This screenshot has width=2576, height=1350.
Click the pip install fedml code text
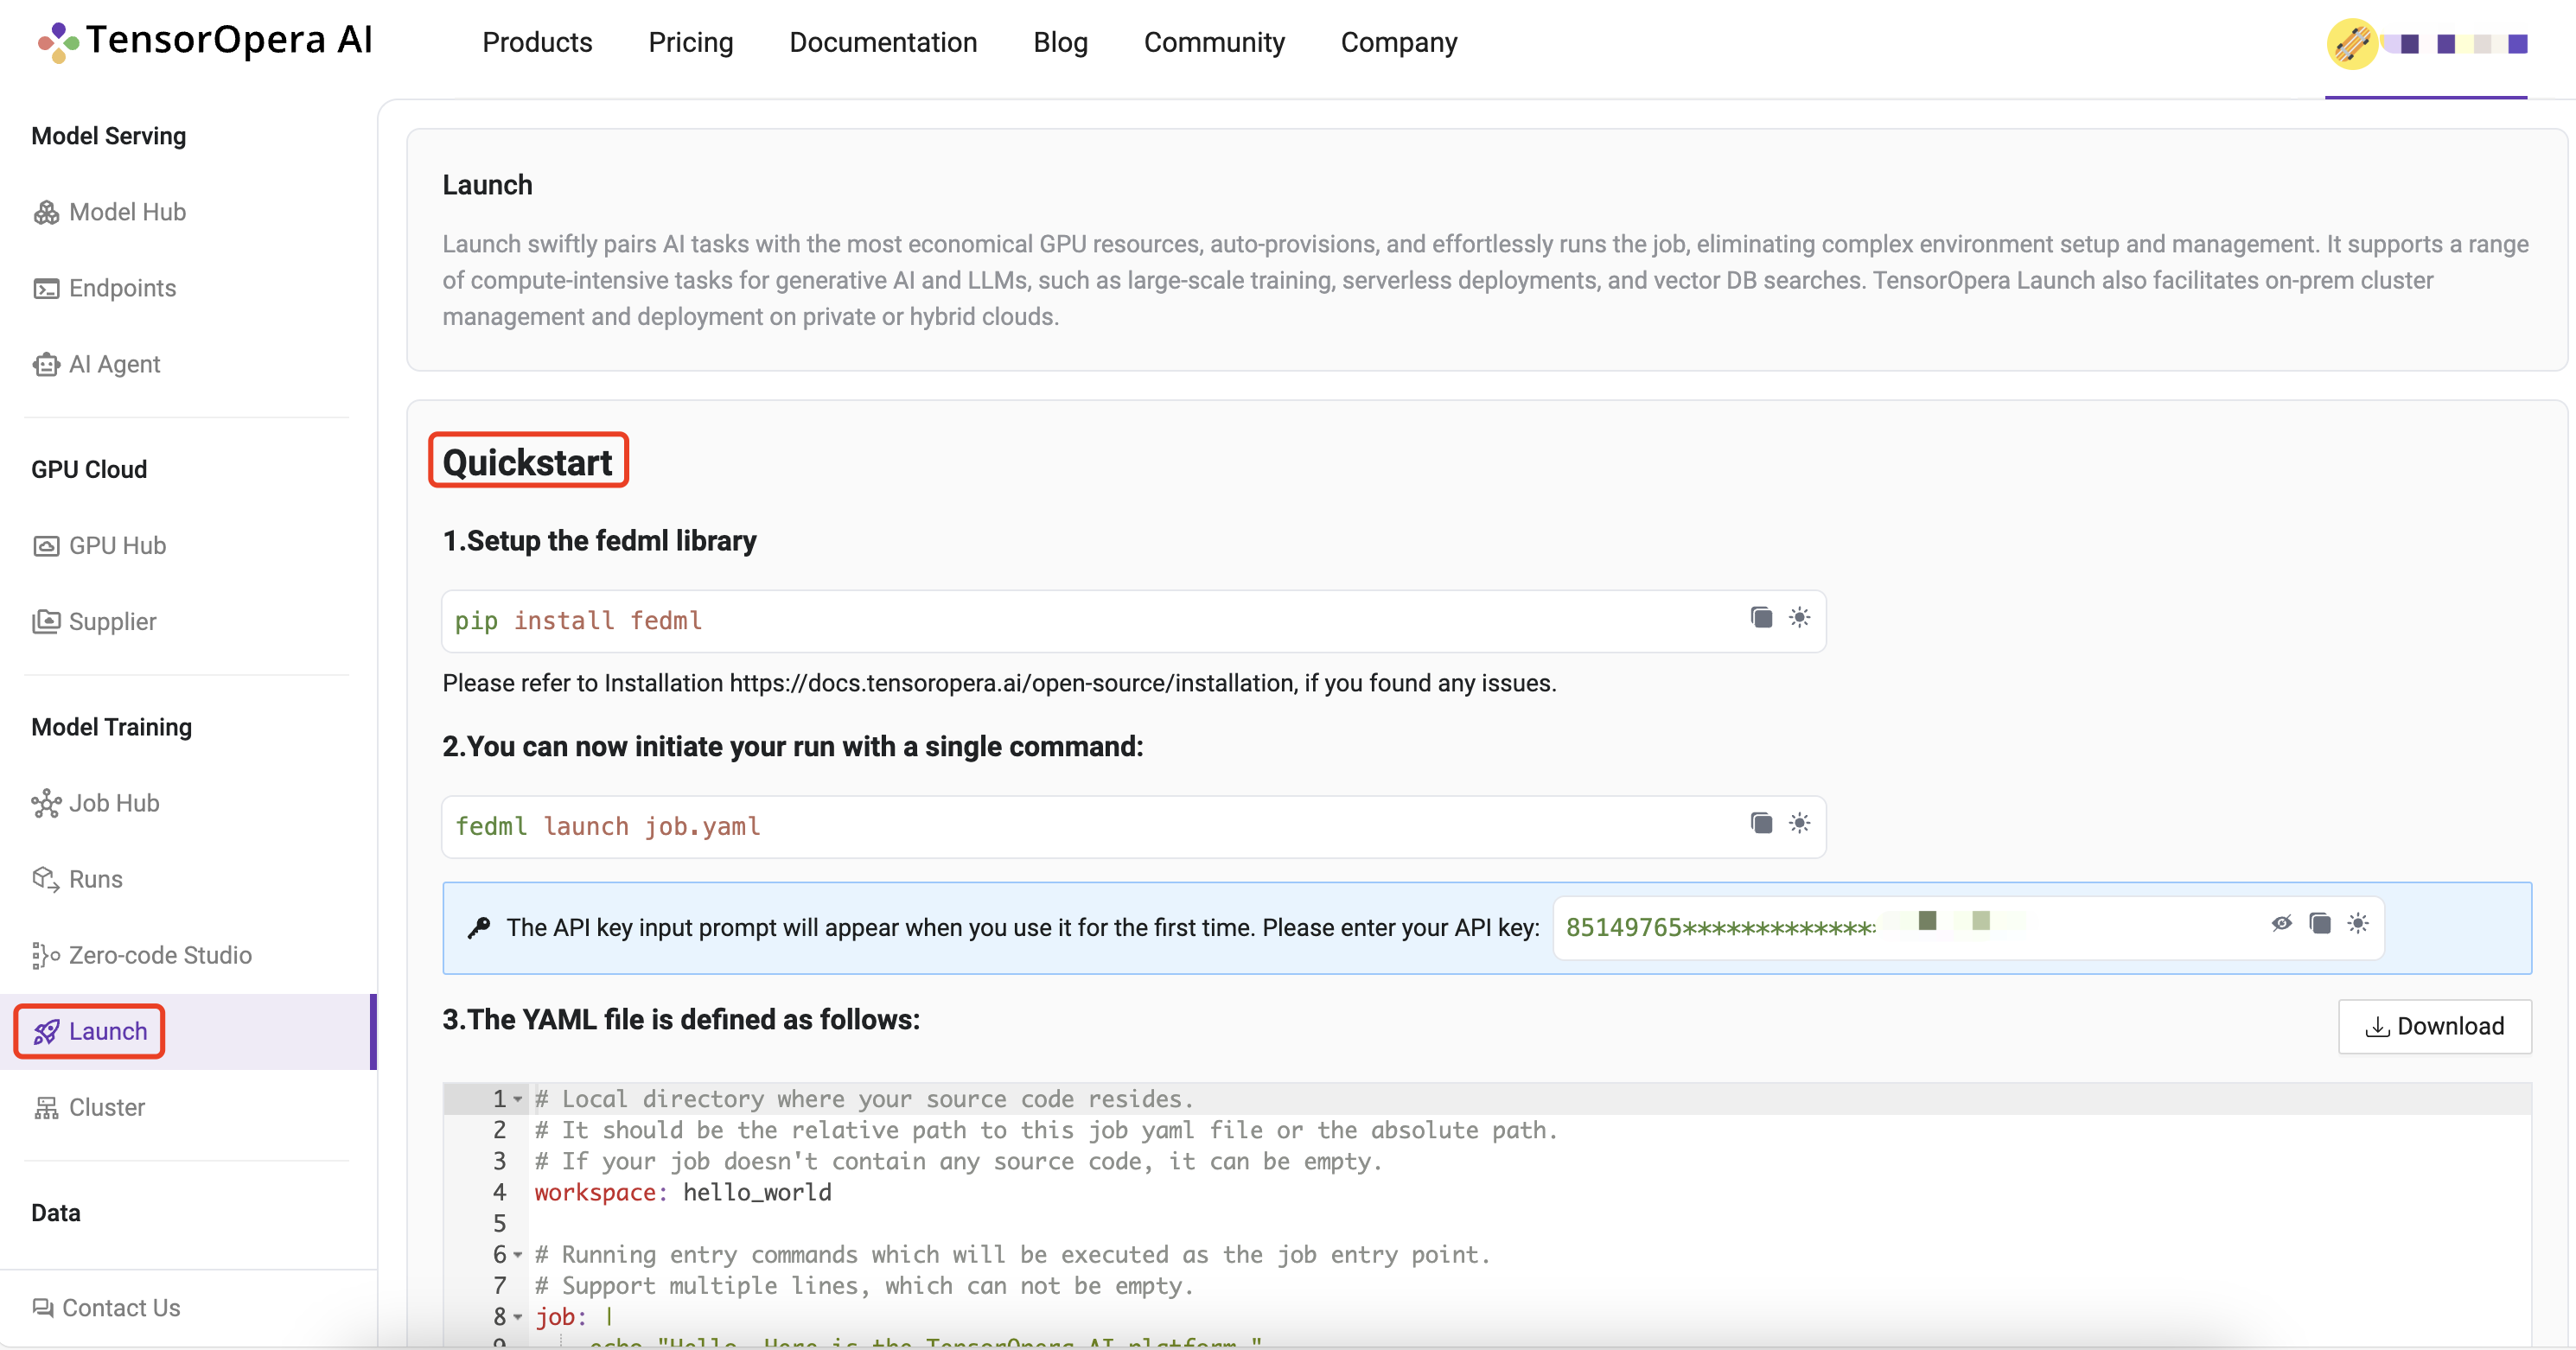coord(578,621)
